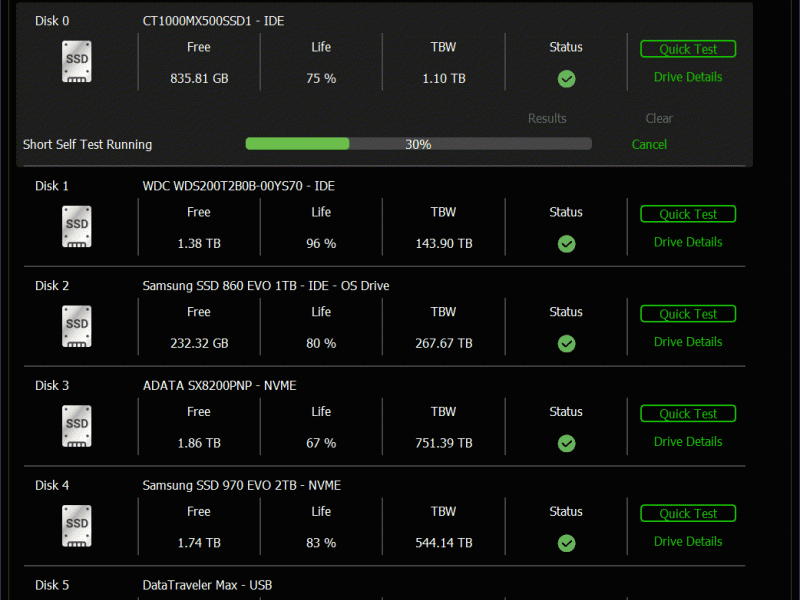Click Disk 3 free space 1.86 TB
This screenshot has width=800, height=600.
point(199,443)
